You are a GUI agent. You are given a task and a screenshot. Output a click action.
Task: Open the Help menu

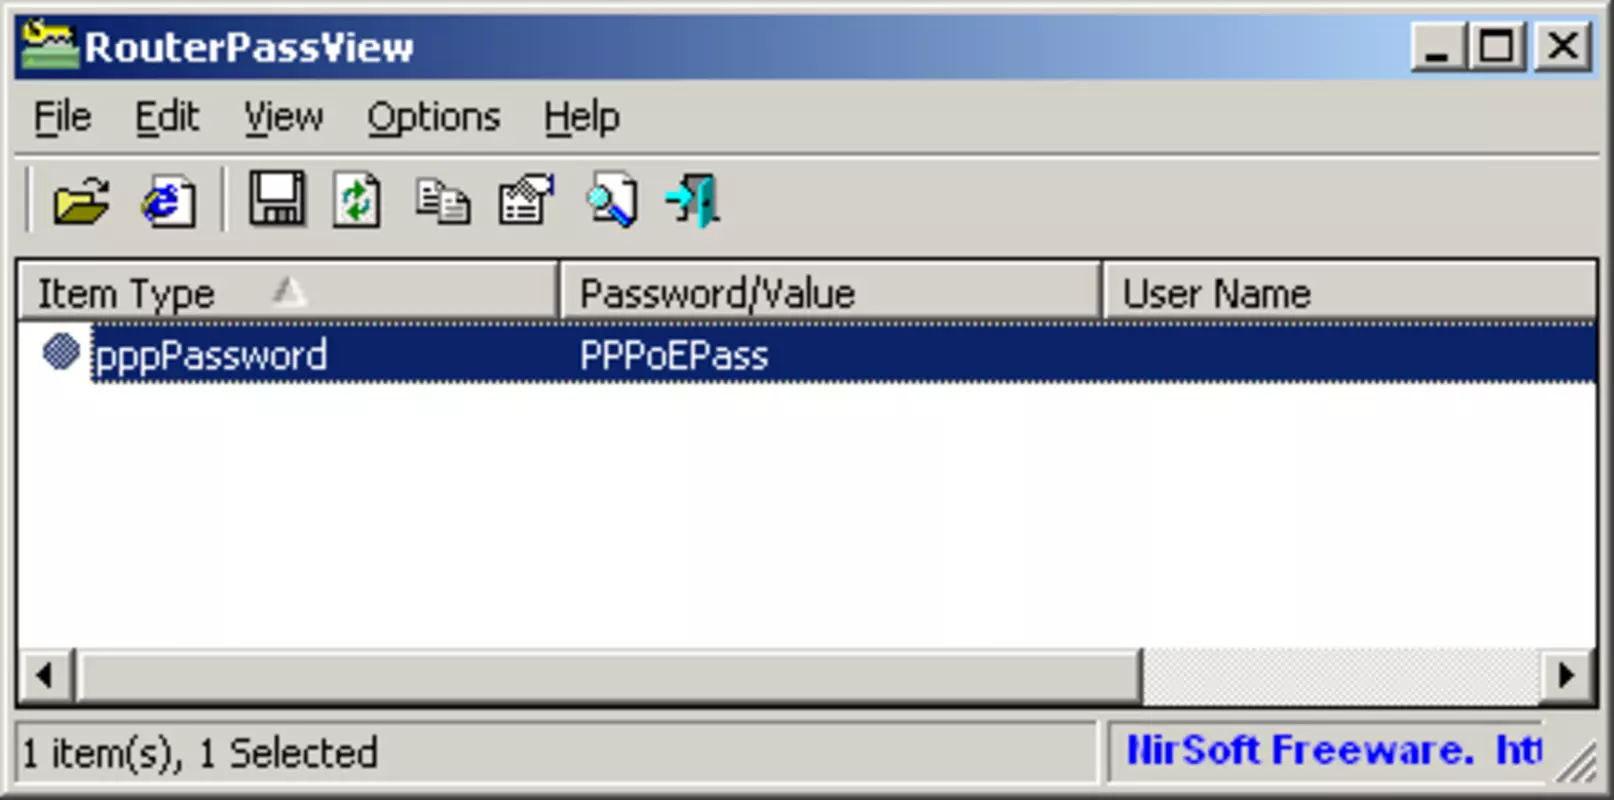tap(581, 118)
